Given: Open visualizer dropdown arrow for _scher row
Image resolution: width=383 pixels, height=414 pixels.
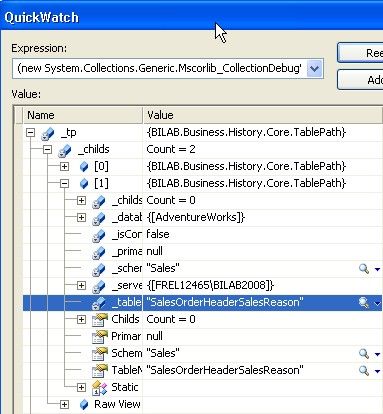Looking at the screenshot, I should tap(377, 269).
